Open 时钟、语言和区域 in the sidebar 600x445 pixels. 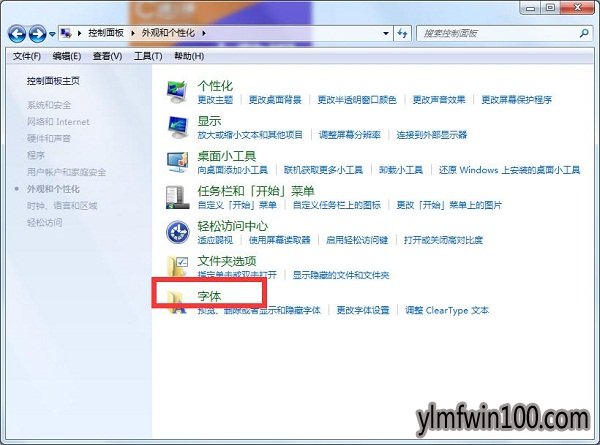(62, 206)
